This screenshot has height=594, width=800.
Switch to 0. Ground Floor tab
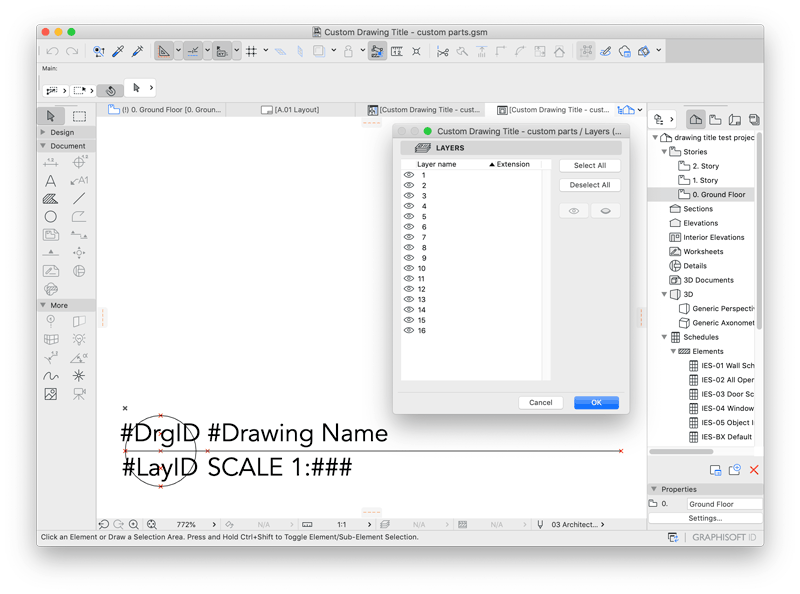point(165,110)
